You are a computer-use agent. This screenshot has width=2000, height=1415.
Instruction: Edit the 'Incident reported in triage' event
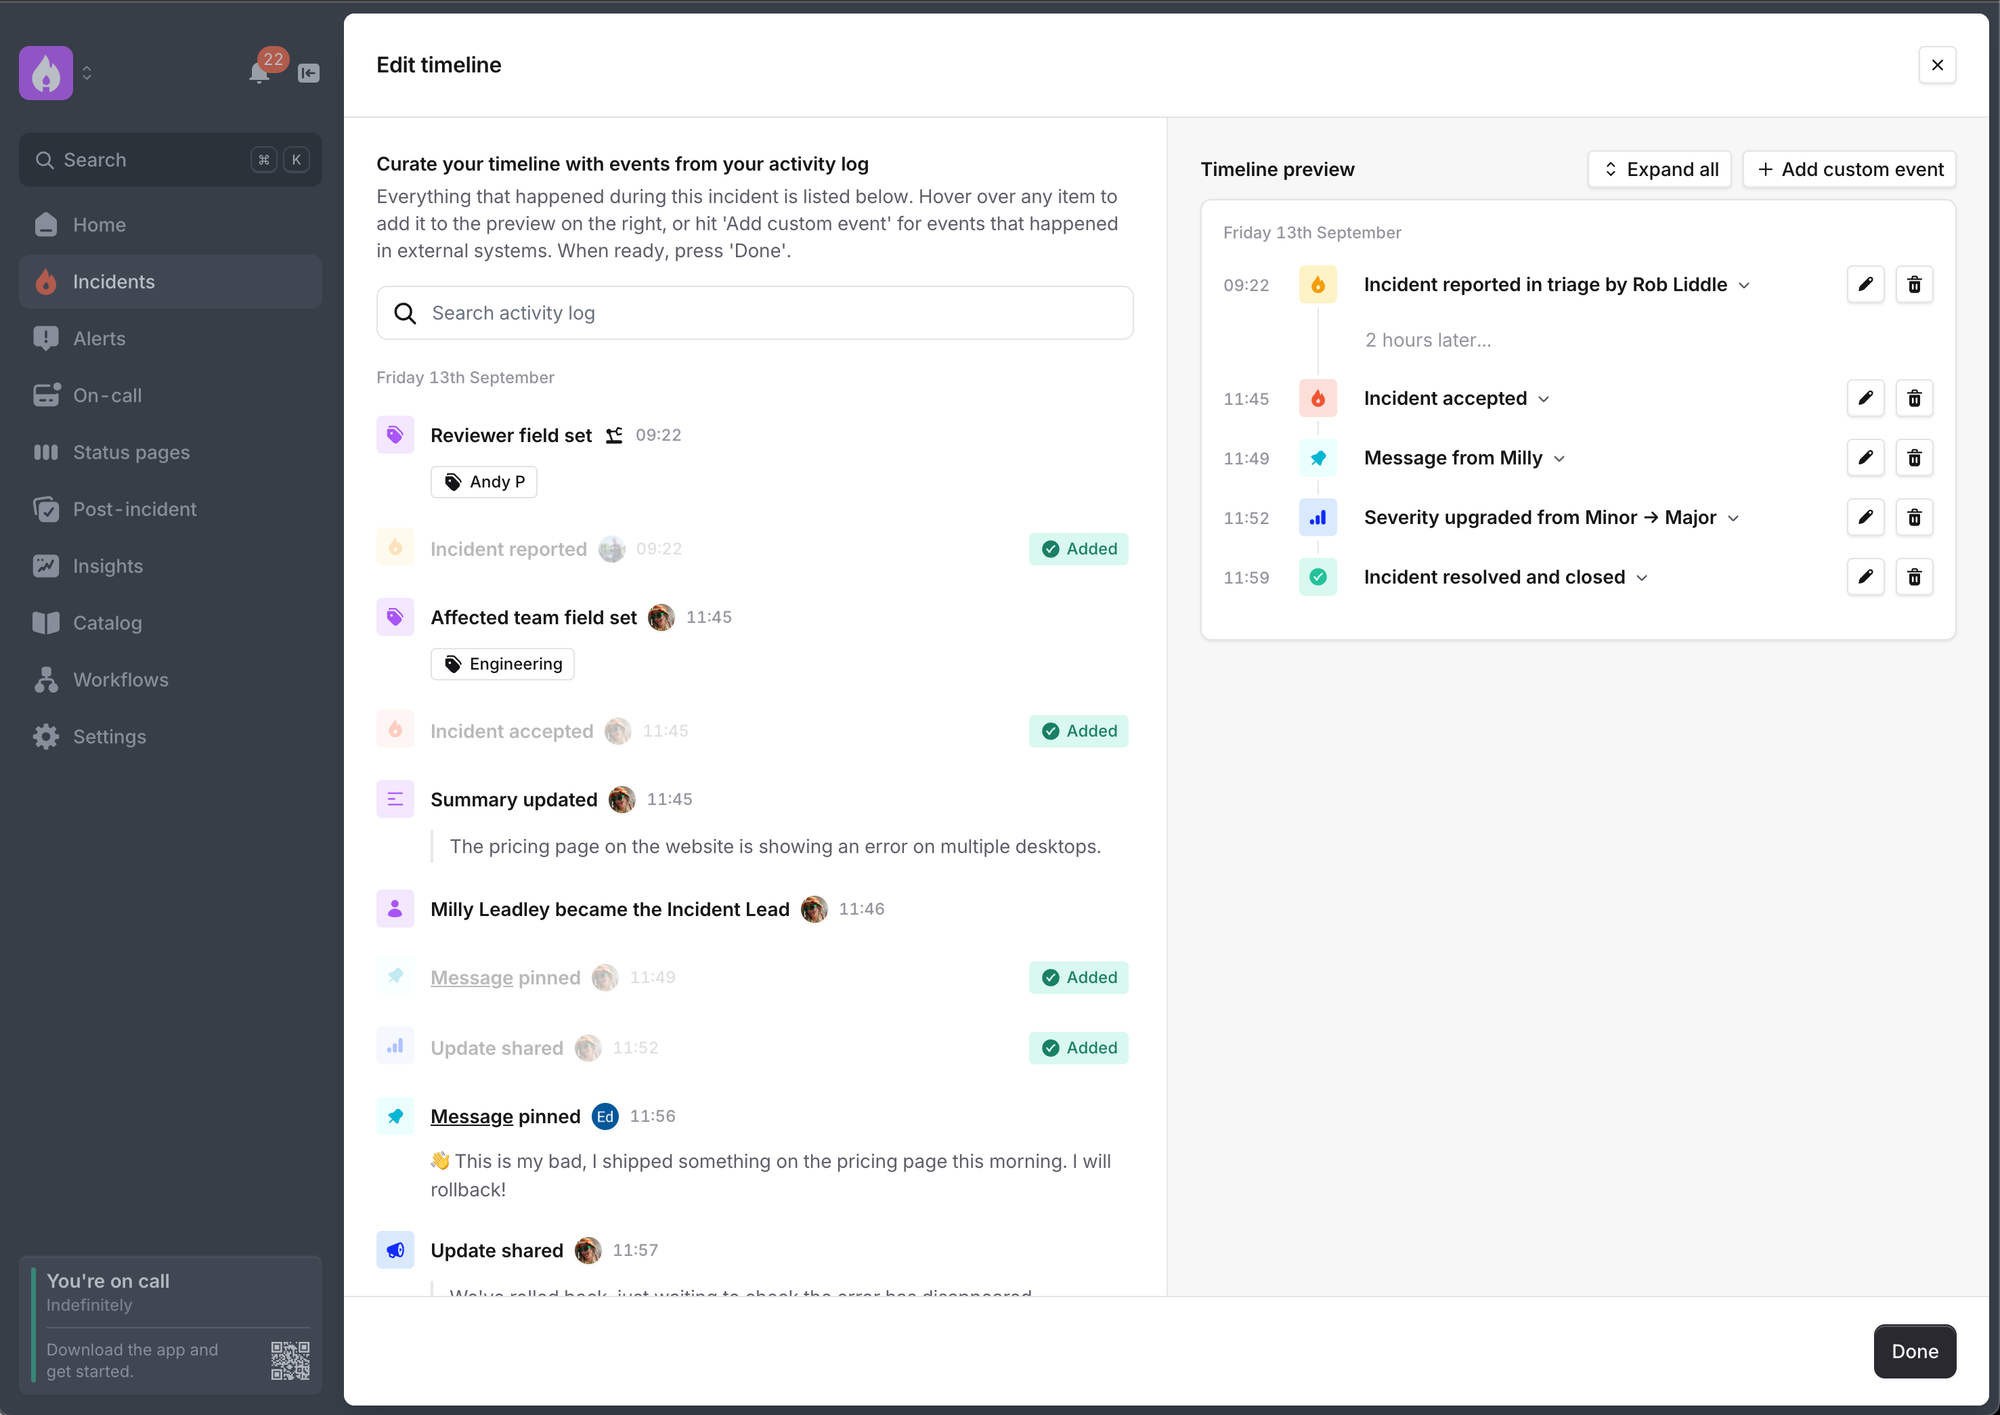(x=1865, y=285)
